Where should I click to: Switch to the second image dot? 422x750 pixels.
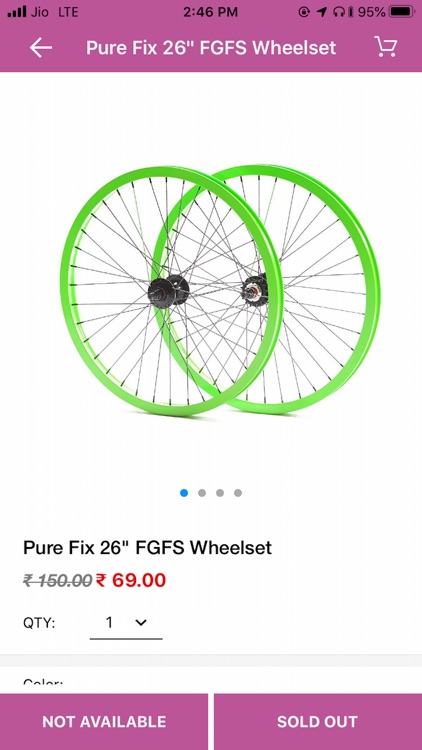[202, 493]
